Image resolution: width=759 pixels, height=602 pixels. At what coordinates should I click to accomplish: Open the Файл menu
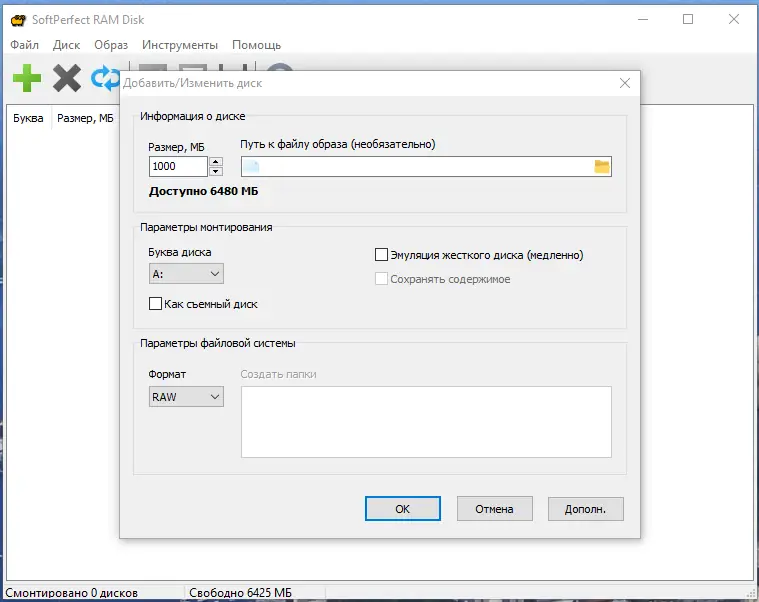point(24,45)
